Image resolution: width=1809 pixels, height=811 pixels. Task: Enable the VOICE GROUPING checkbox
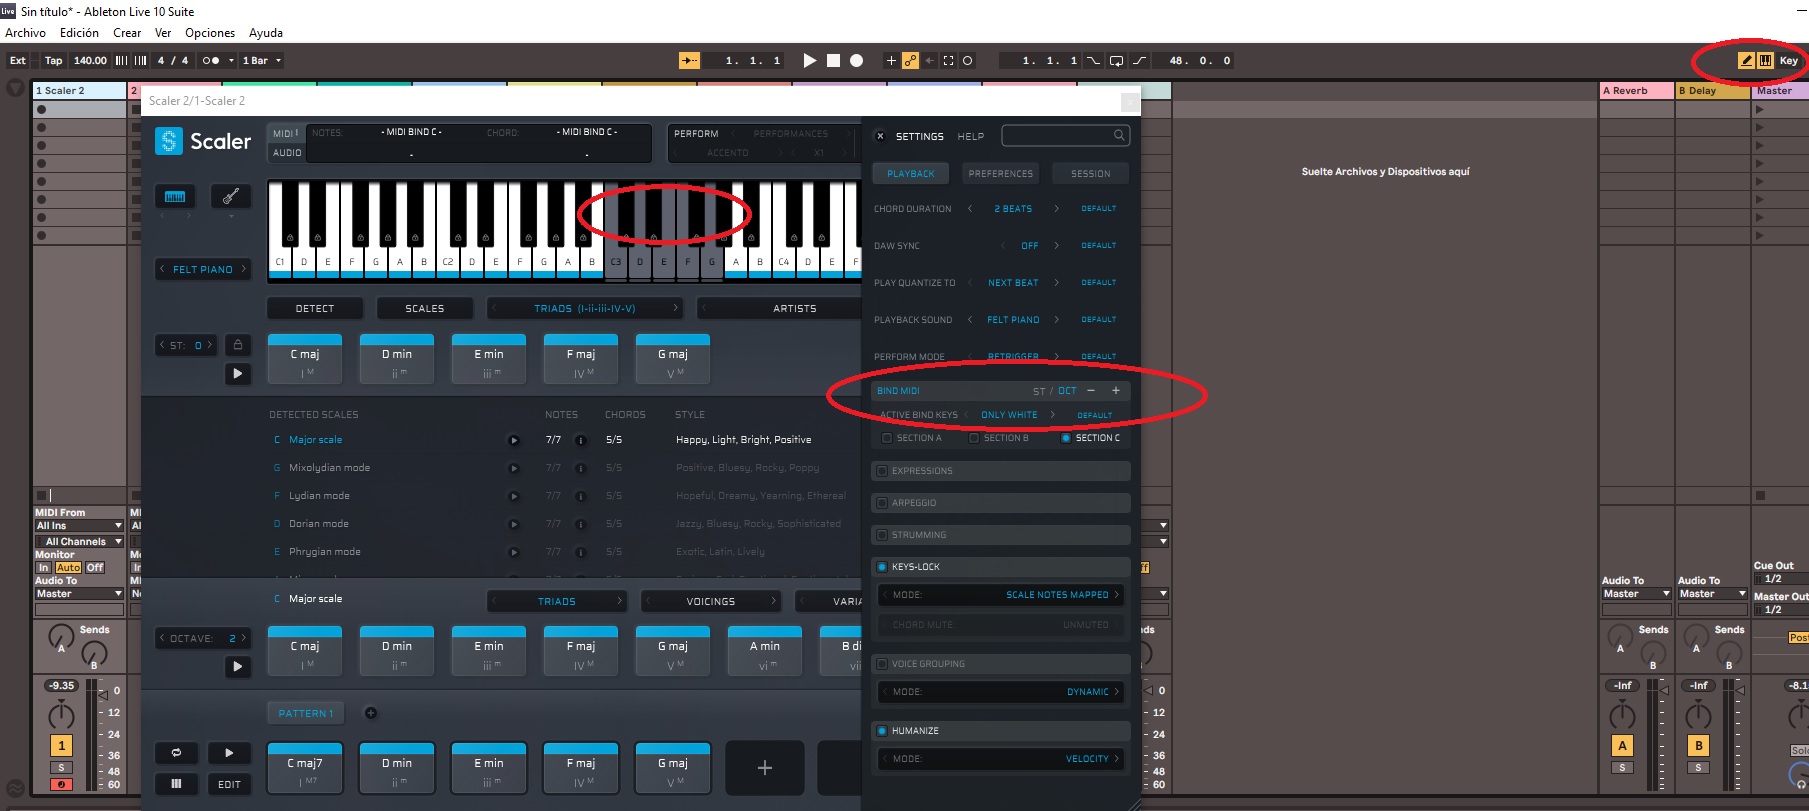pyautogui.click(x=882, y=664)
